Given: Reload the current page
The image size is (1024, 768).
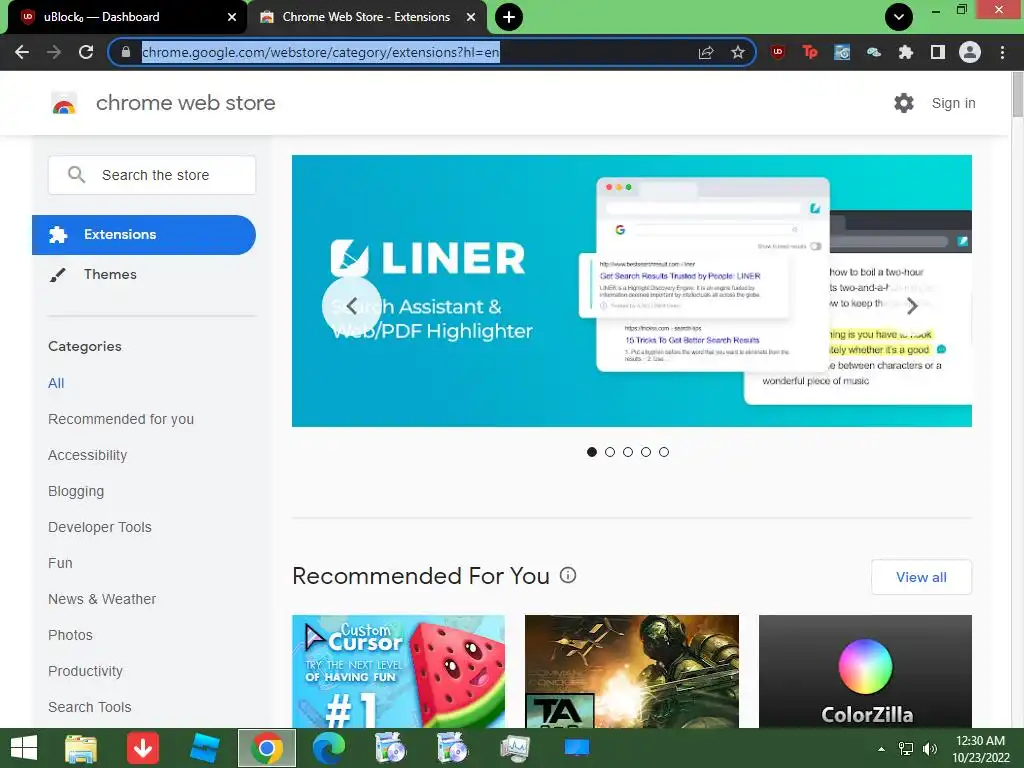Looking at the screenshot, I should coord(86,52).
